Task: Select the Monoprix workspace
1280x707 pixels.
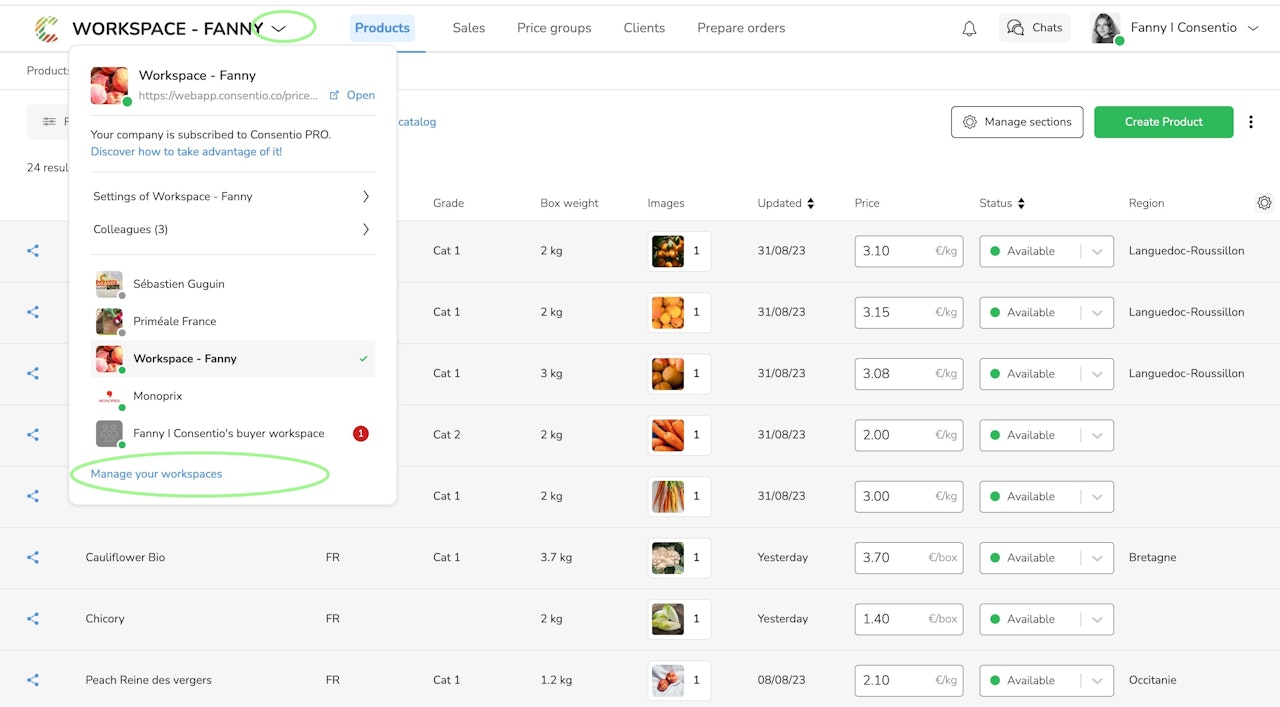Action: pos(158,396)
